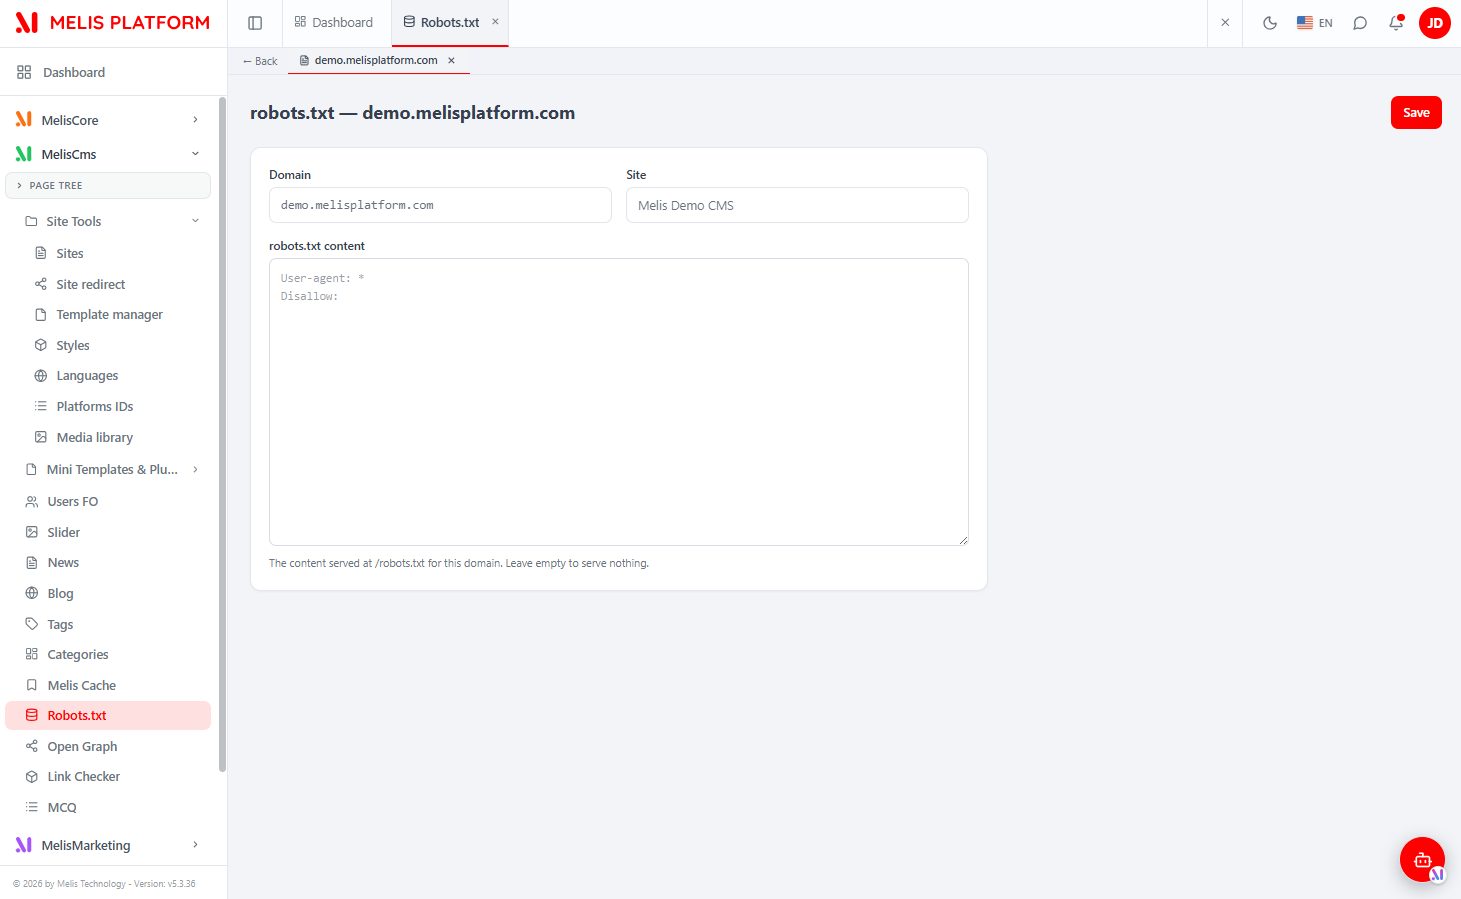Select the demo.melisplatform.com sub-tab

tap(369, 60)
